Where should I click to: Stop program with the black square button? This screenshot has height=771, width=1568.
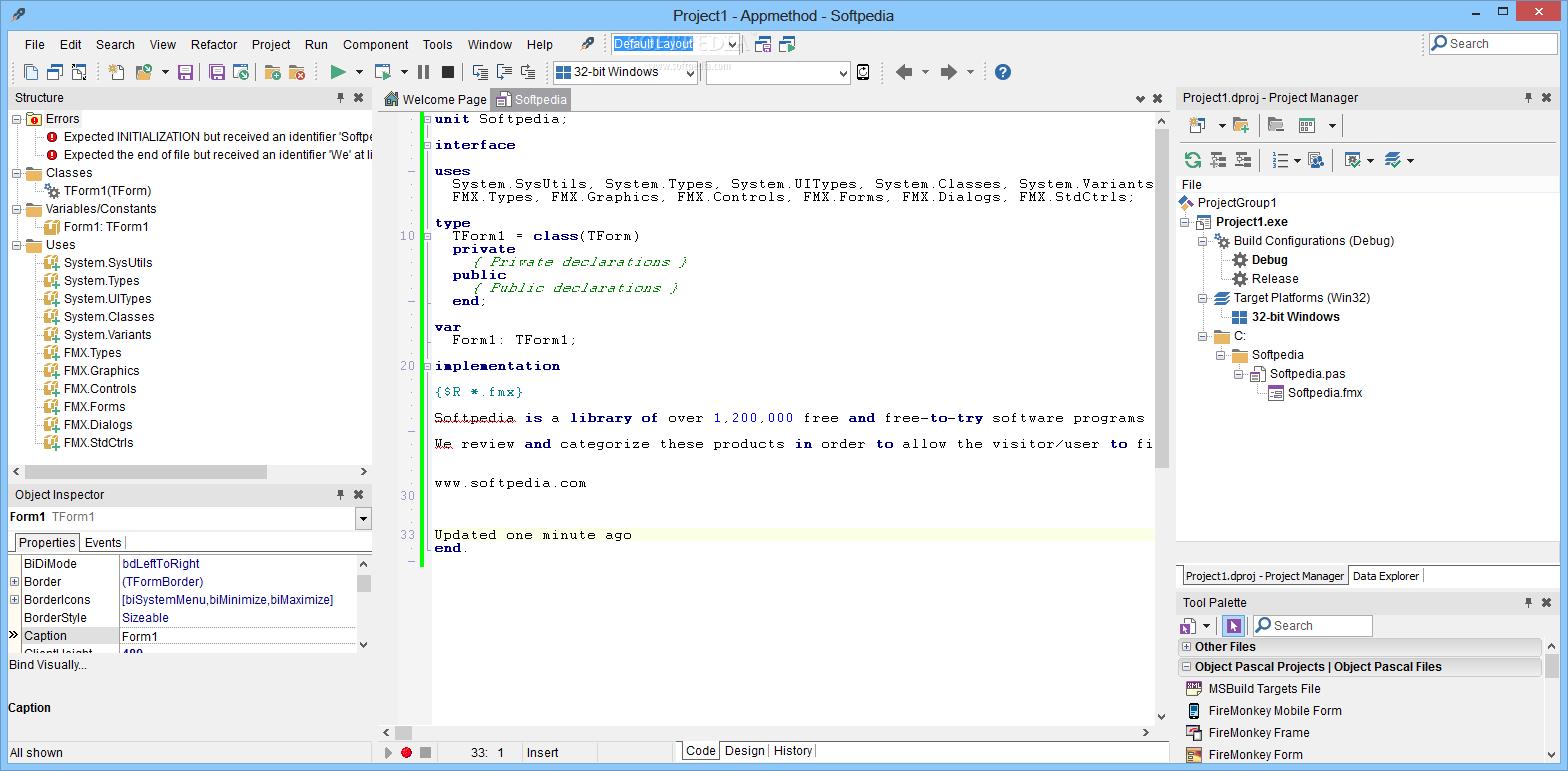click(448, 72)
